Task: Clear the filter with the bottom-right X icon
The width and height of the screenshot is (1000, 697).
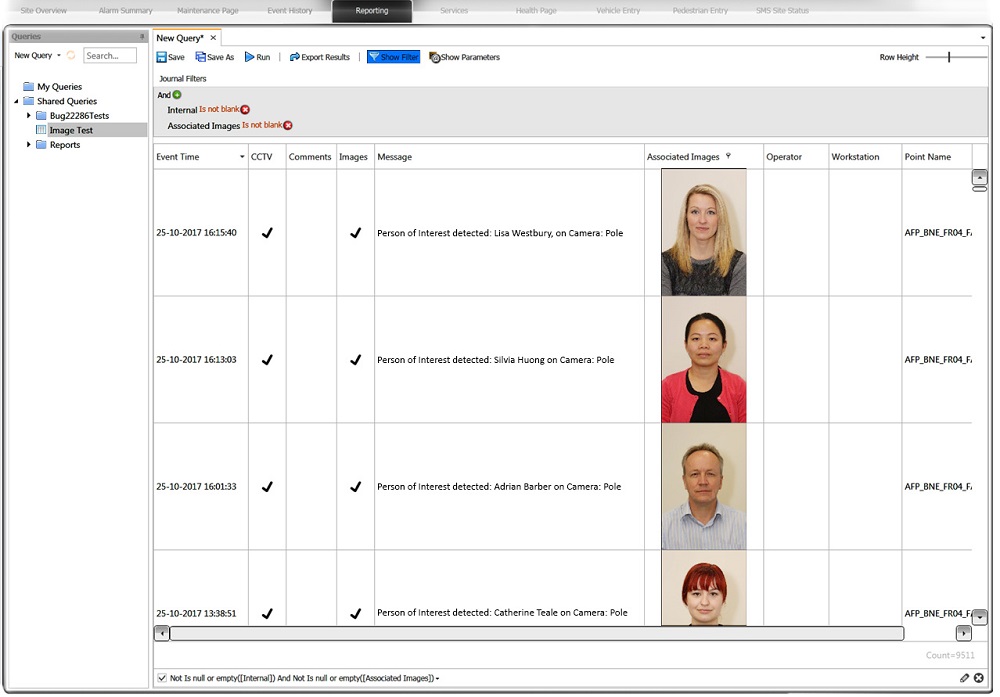Action: [979, 678]
